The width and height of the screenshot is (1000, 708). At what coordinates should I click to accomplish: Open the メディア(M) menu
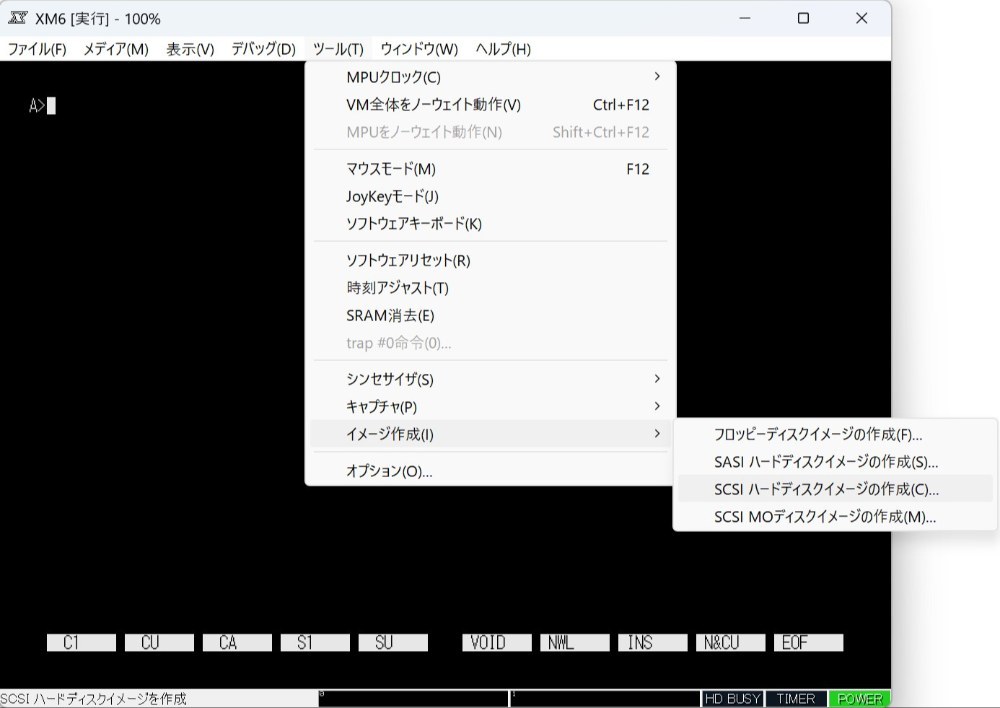click(115, 49)
